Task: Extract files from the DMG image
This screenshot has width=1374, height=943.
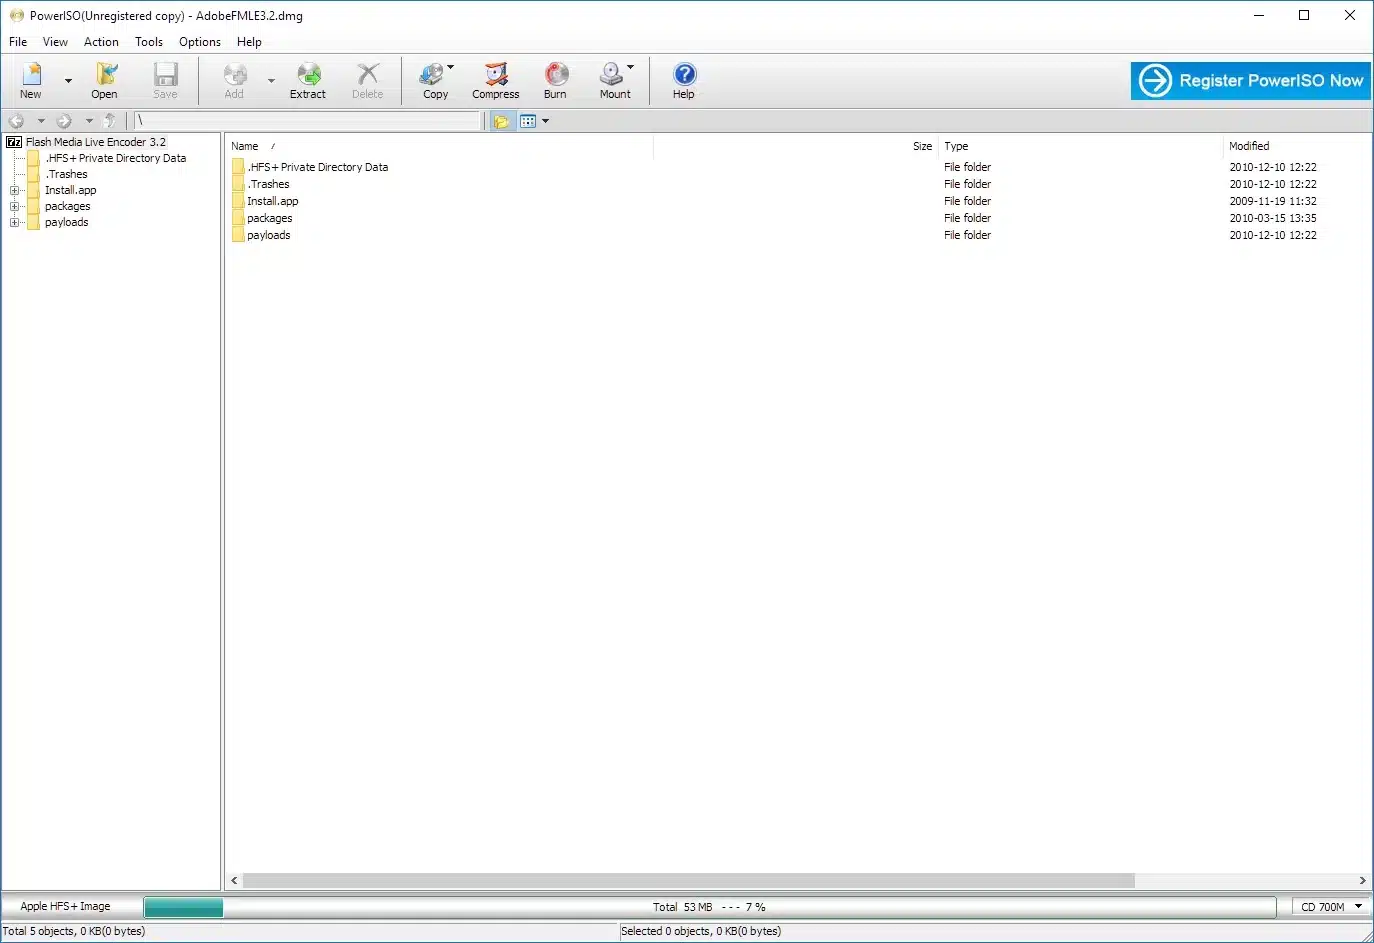Action: (308, 80)
